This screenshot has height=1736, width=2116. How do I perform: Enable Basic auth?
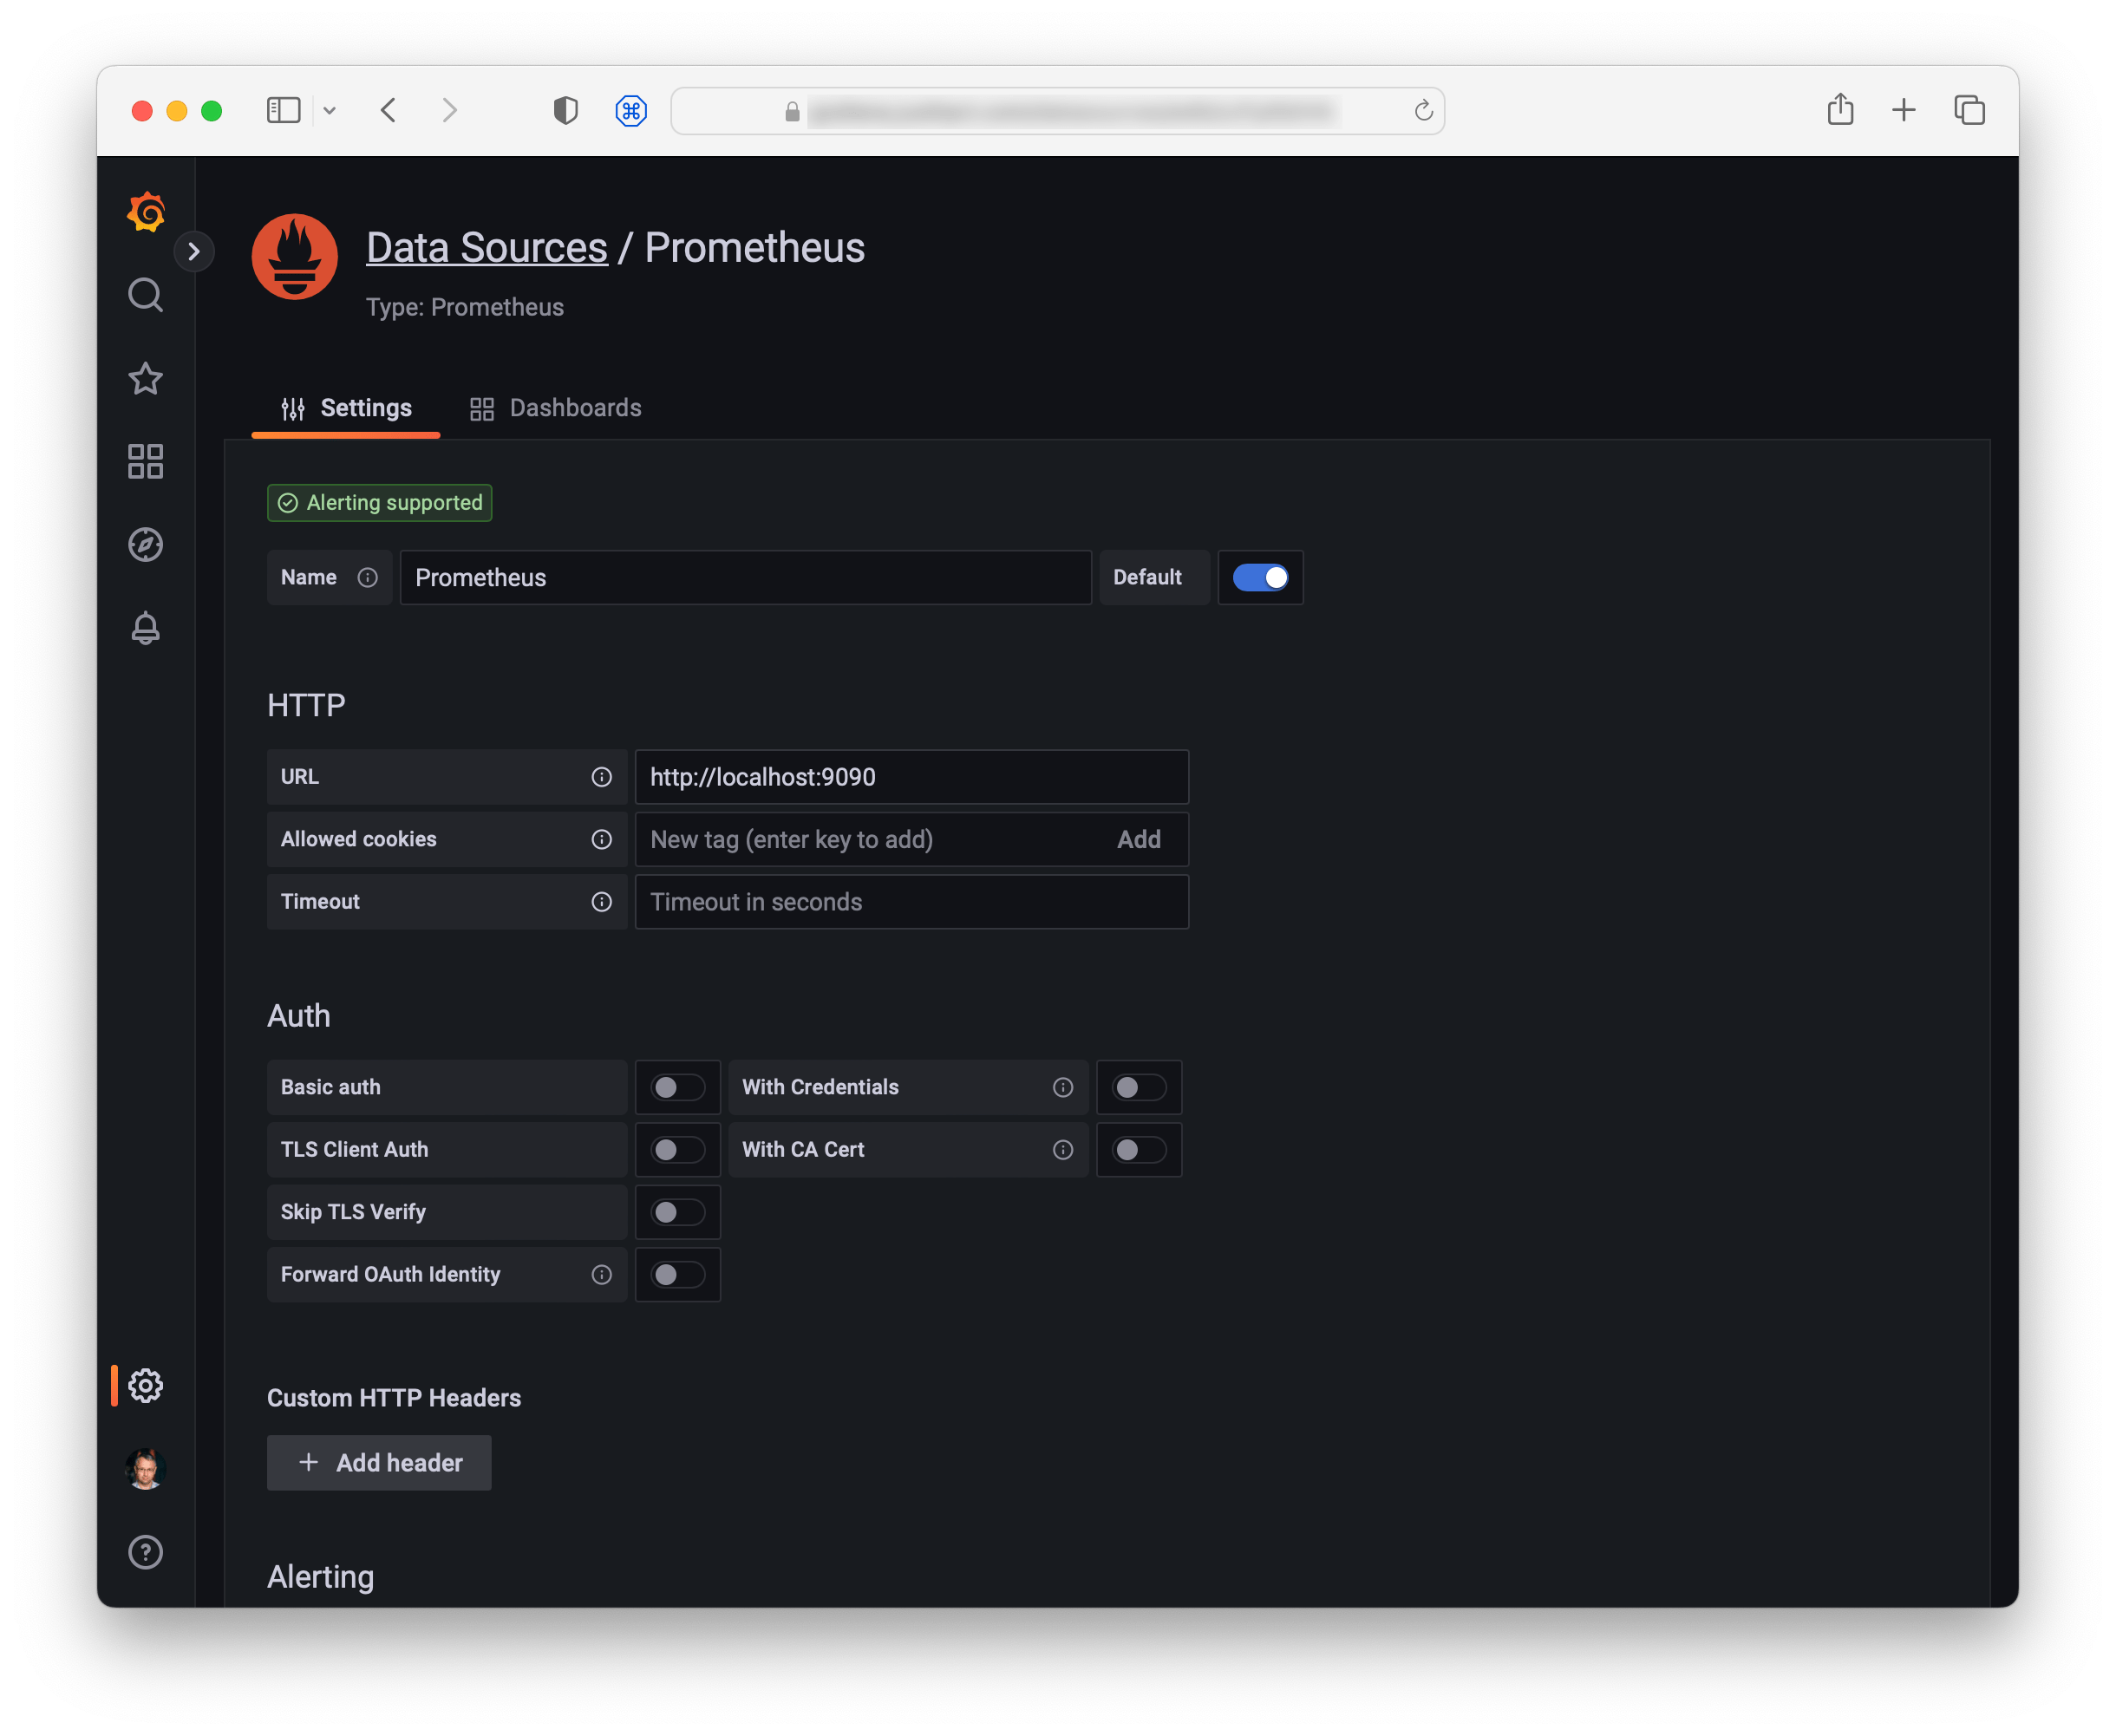click(678, 1087)
